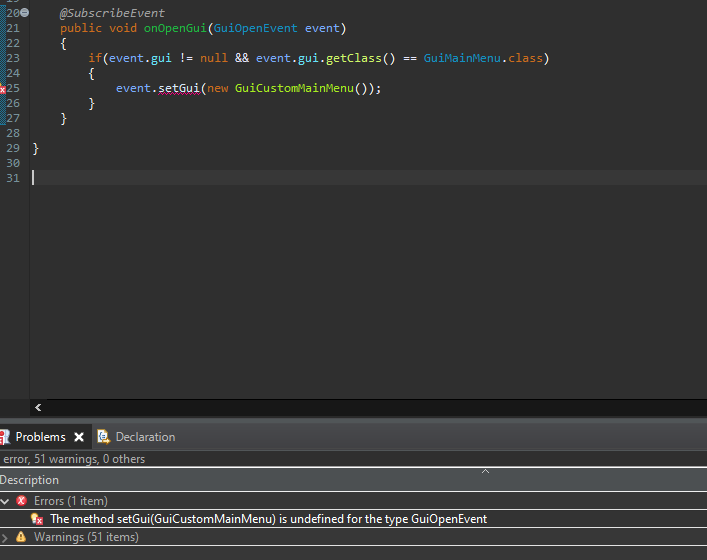This screenshot has width=707, height=560.
Task: Click the editor horizontal scrollbar left arrow
Action: point(38,408)
